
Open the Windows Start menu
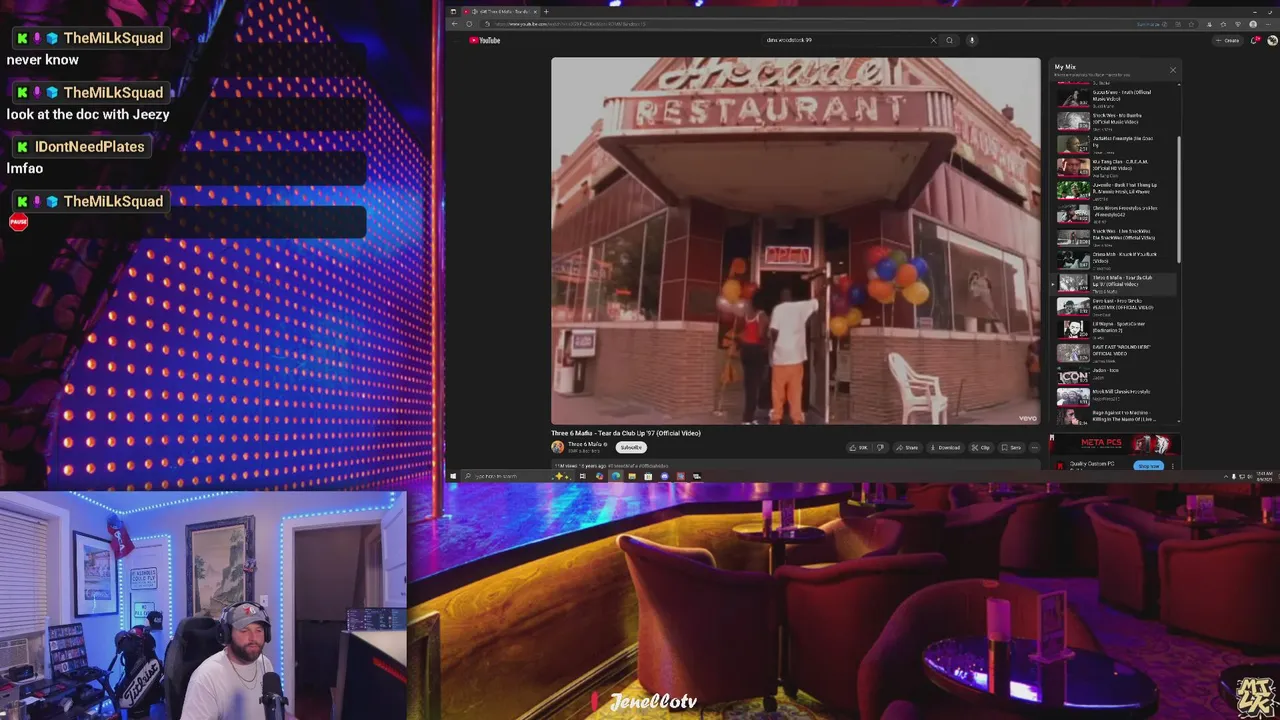[x=453, y=476]
